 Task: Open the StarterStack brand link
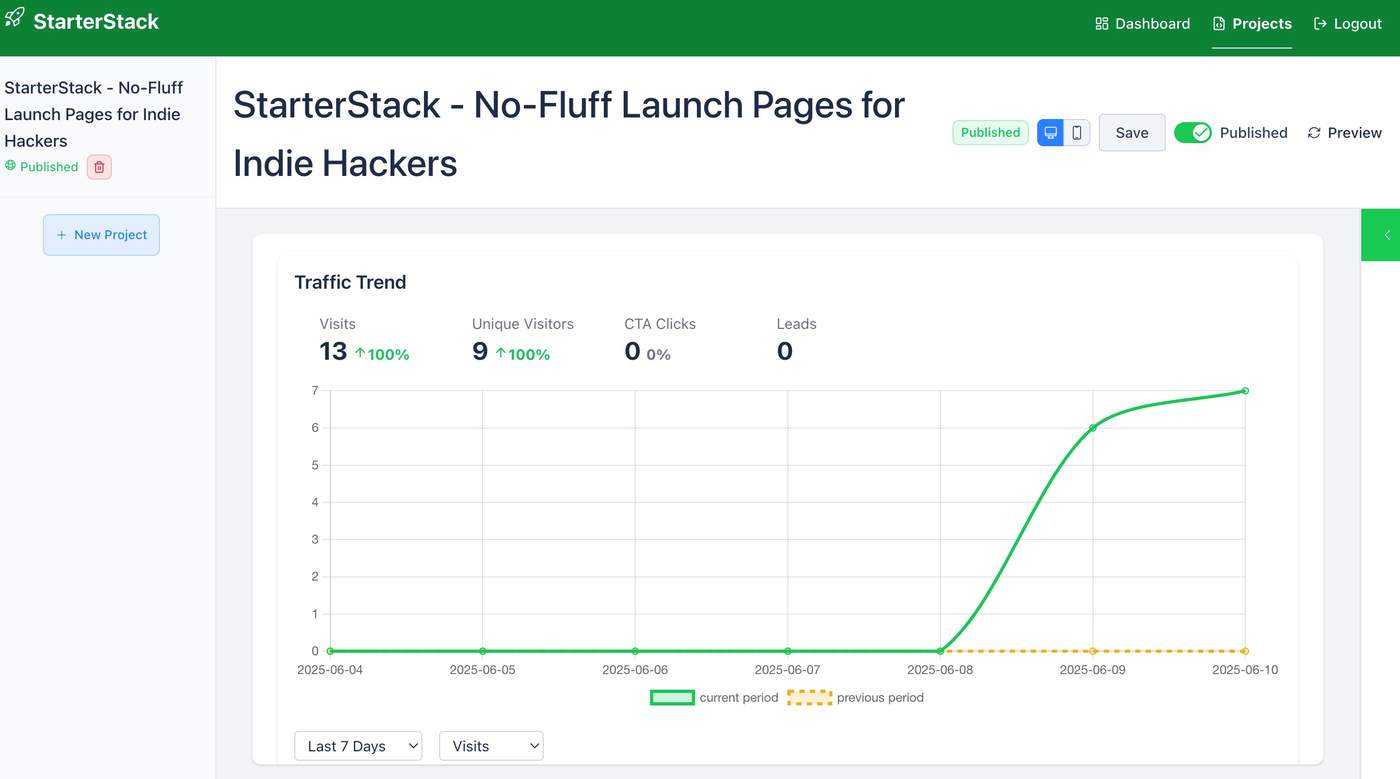pyautogui.click(x=82, y=21)
